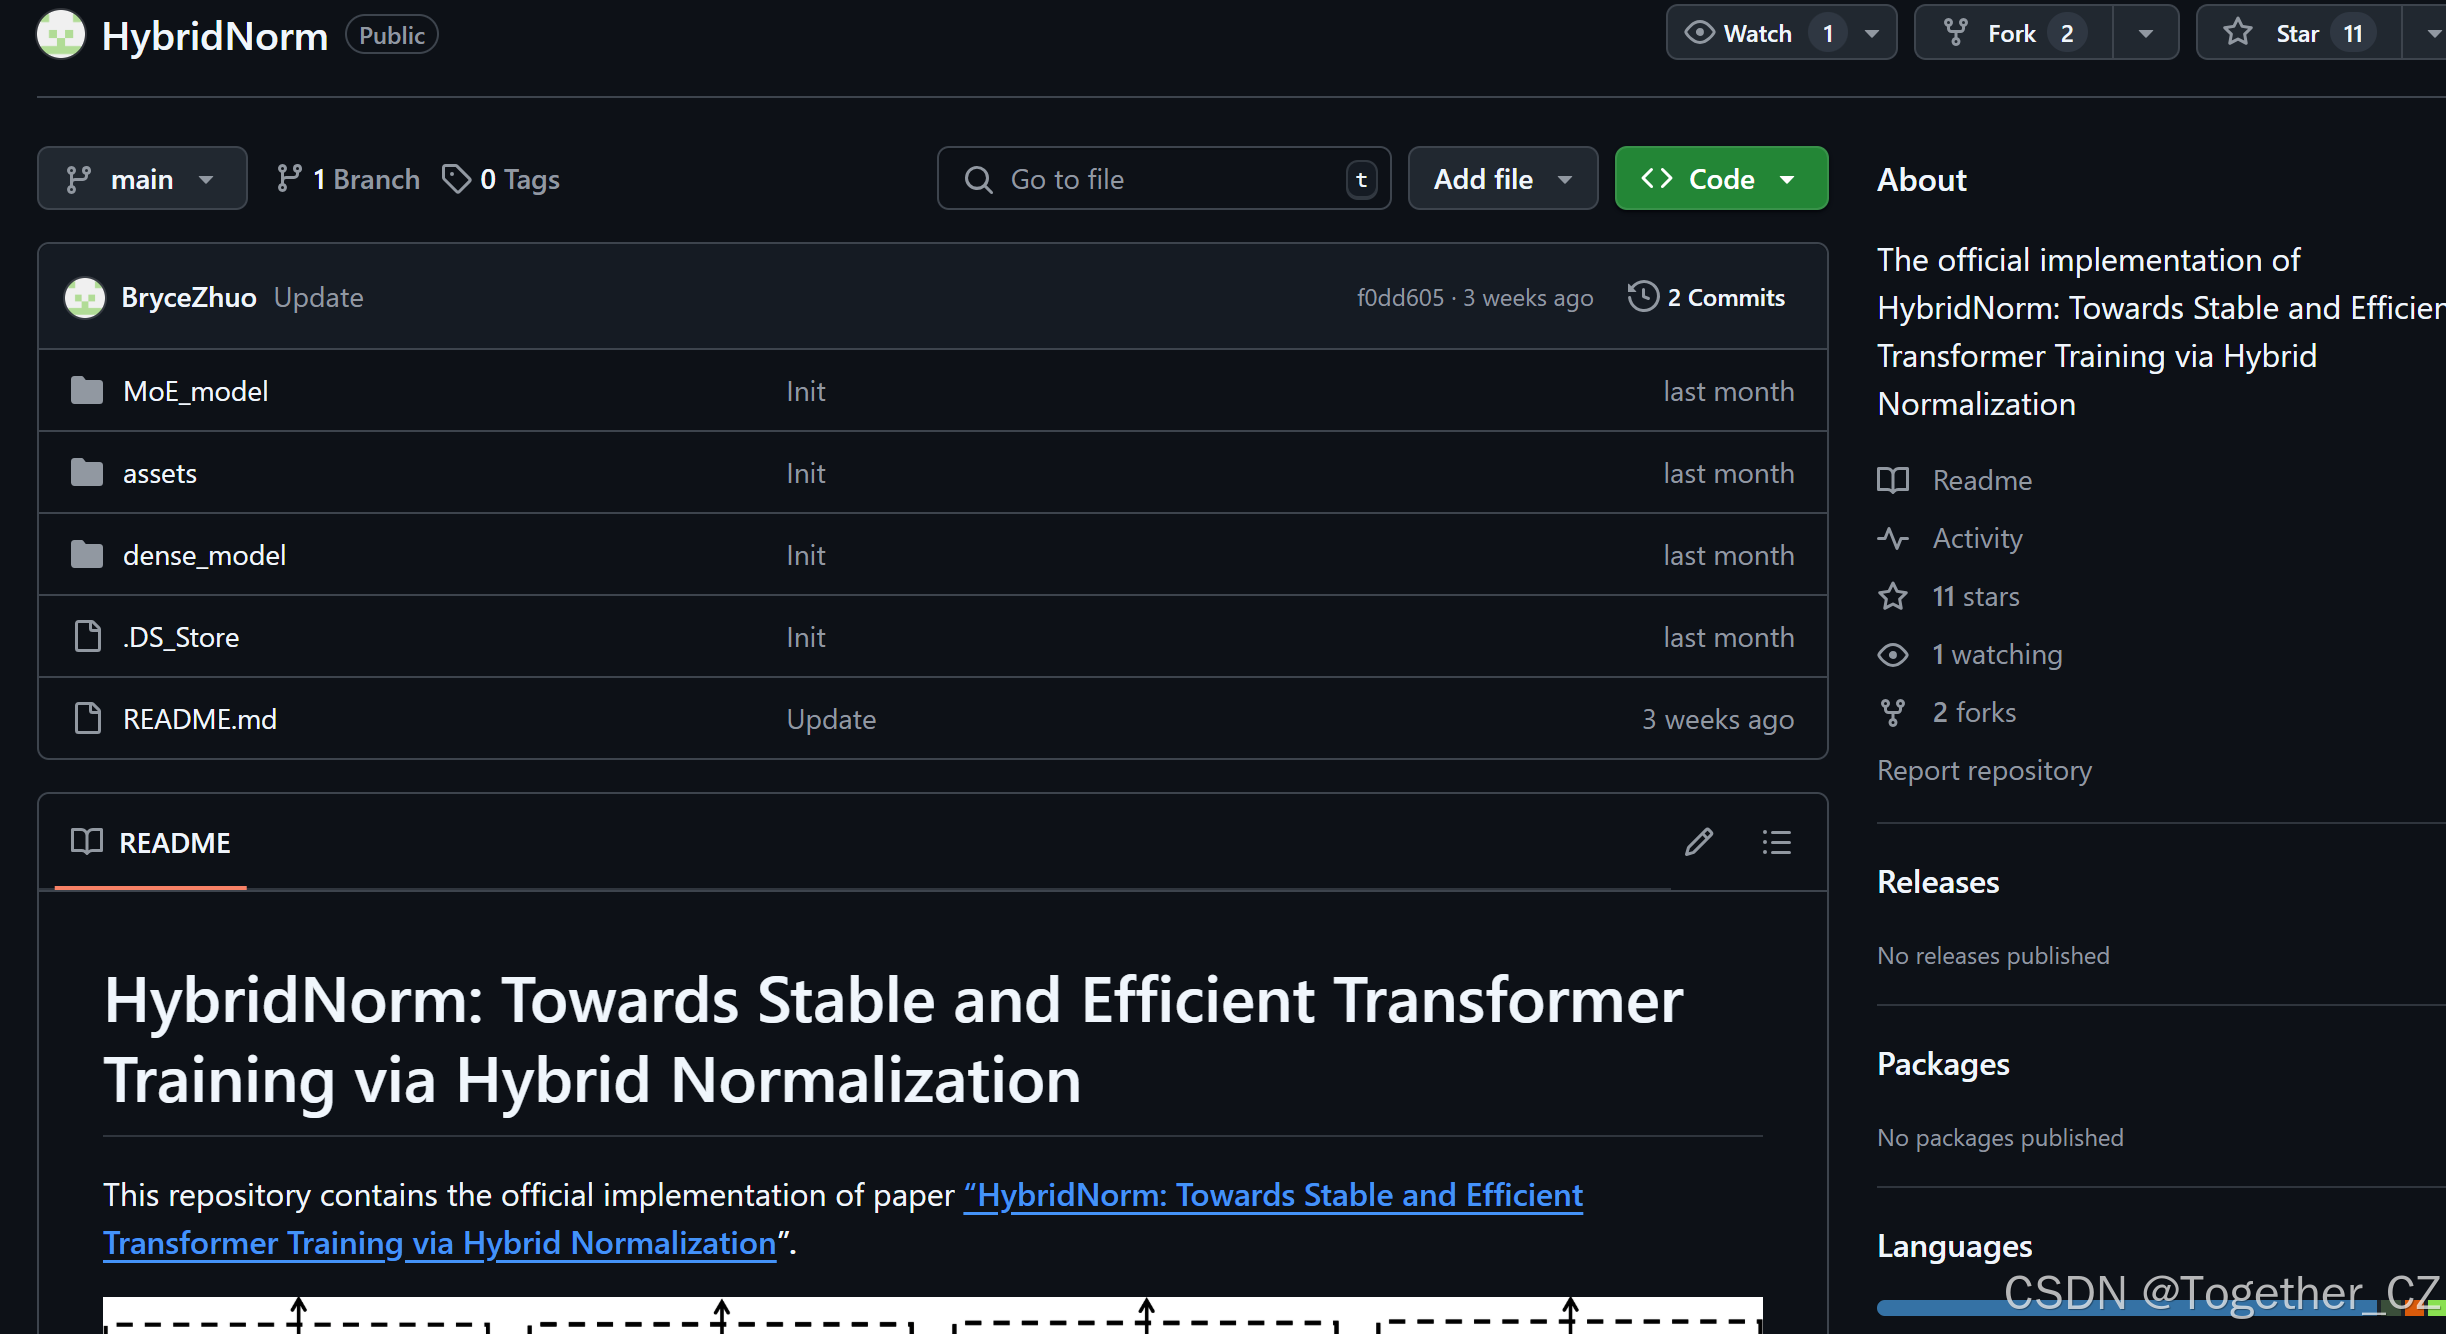Click the tag icon next to 0 Tags
This screenshot has width=2446, height=1334.
pyautogui.click(x=456, y=179)
